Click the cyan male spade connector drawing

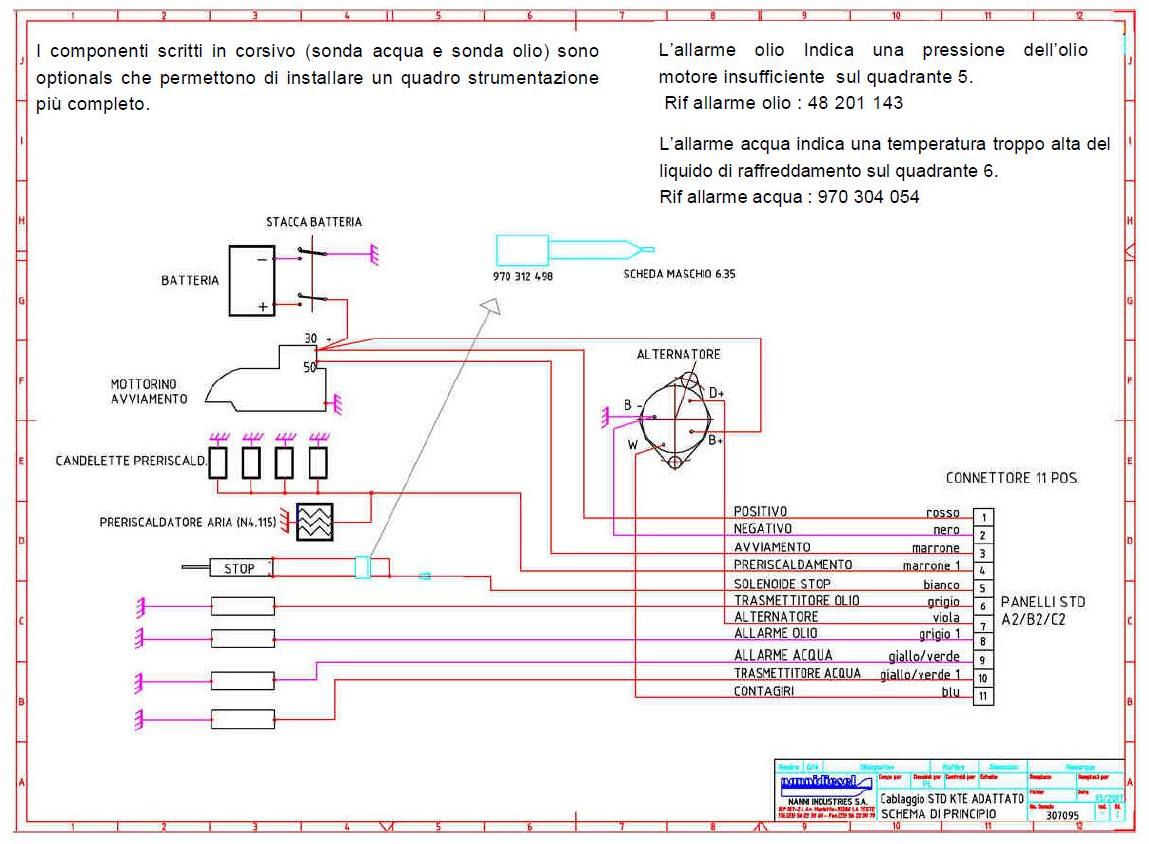click(x=574, y=251)
